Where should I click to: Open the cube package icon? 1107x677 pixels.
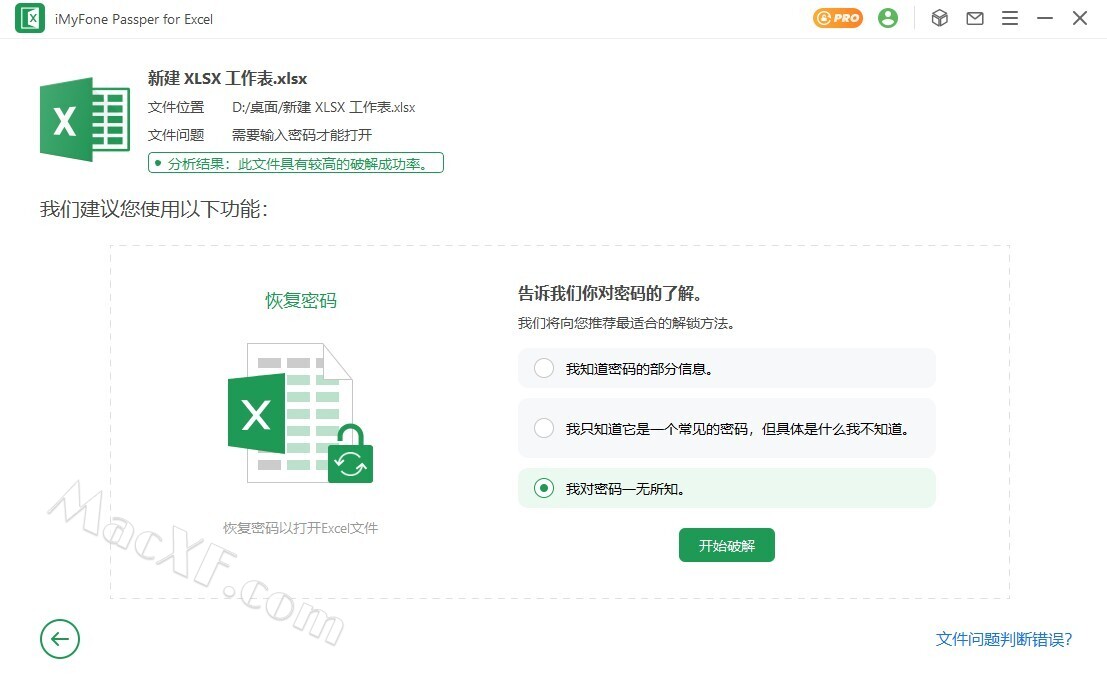(939, 18)
